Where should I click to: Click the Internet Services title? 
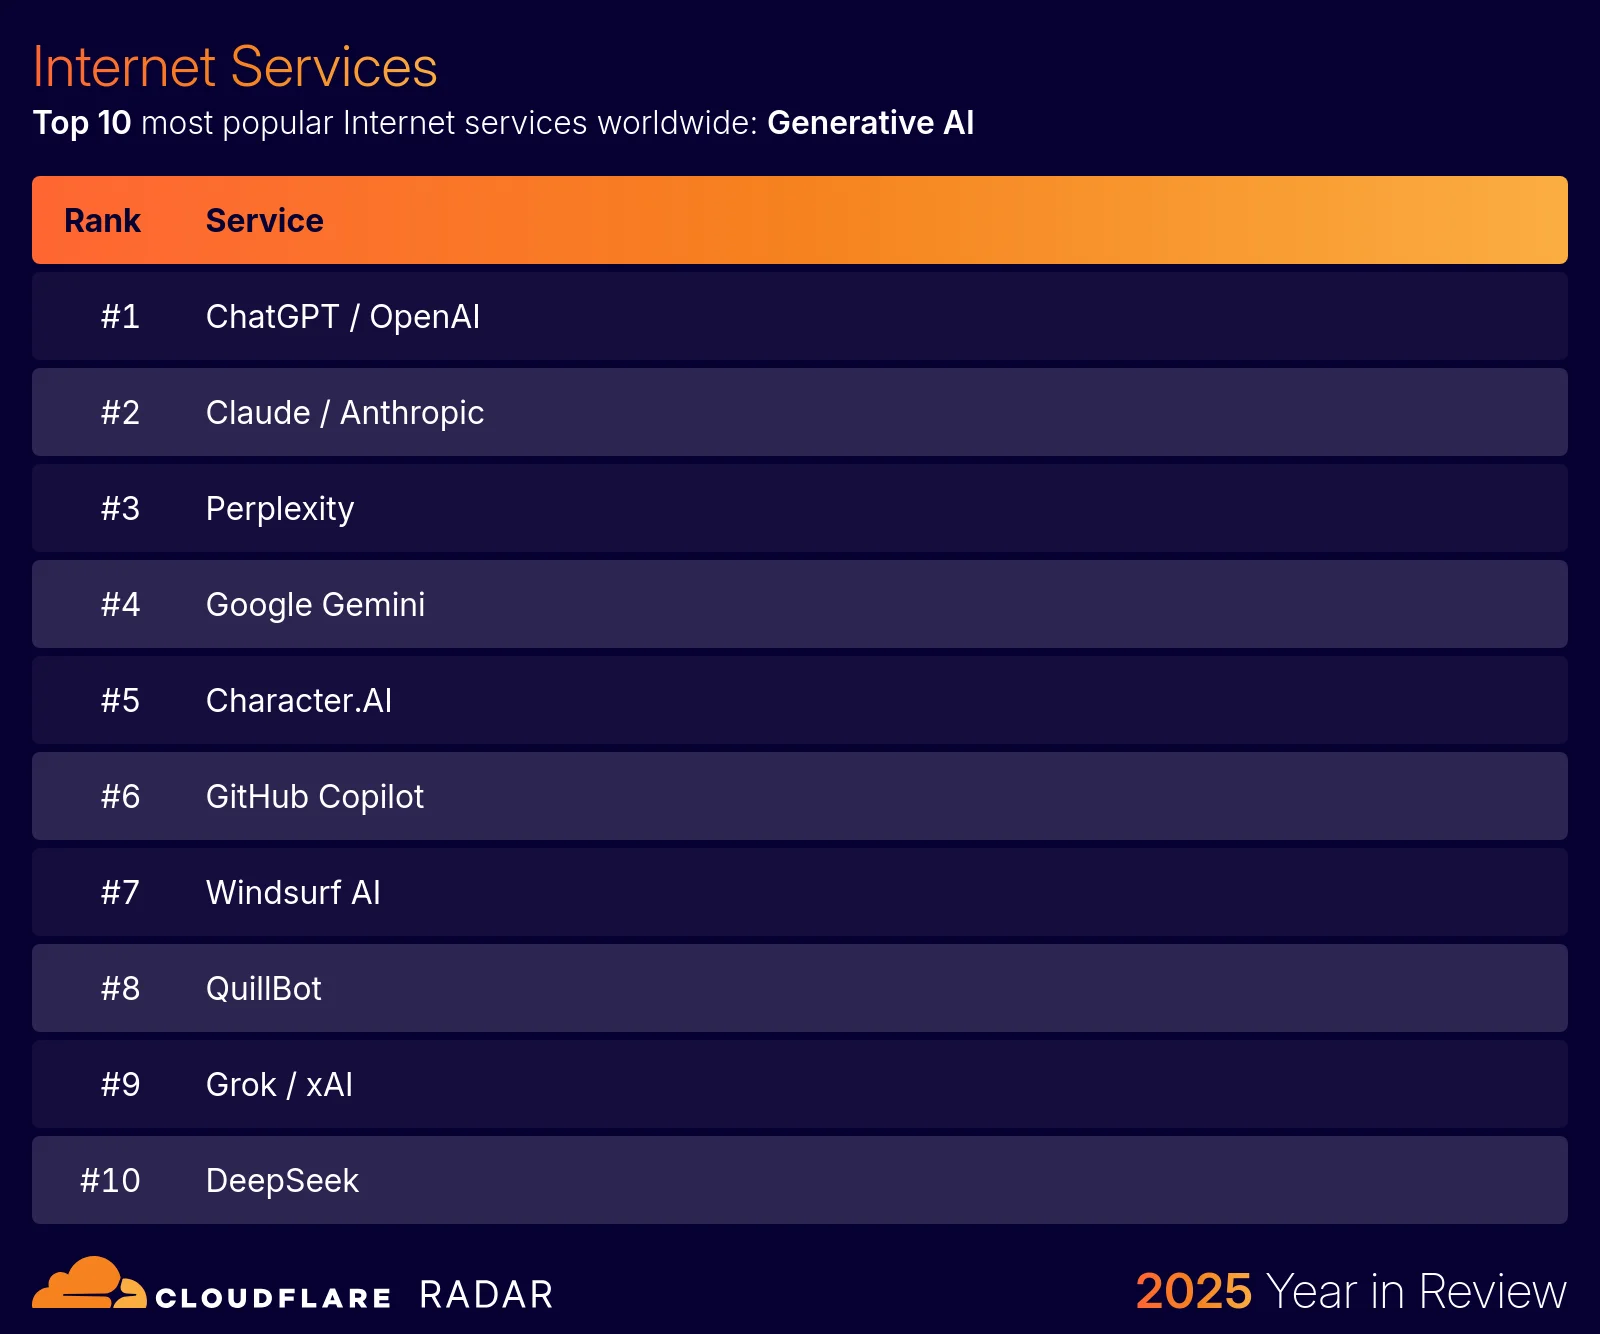[234, 66]
